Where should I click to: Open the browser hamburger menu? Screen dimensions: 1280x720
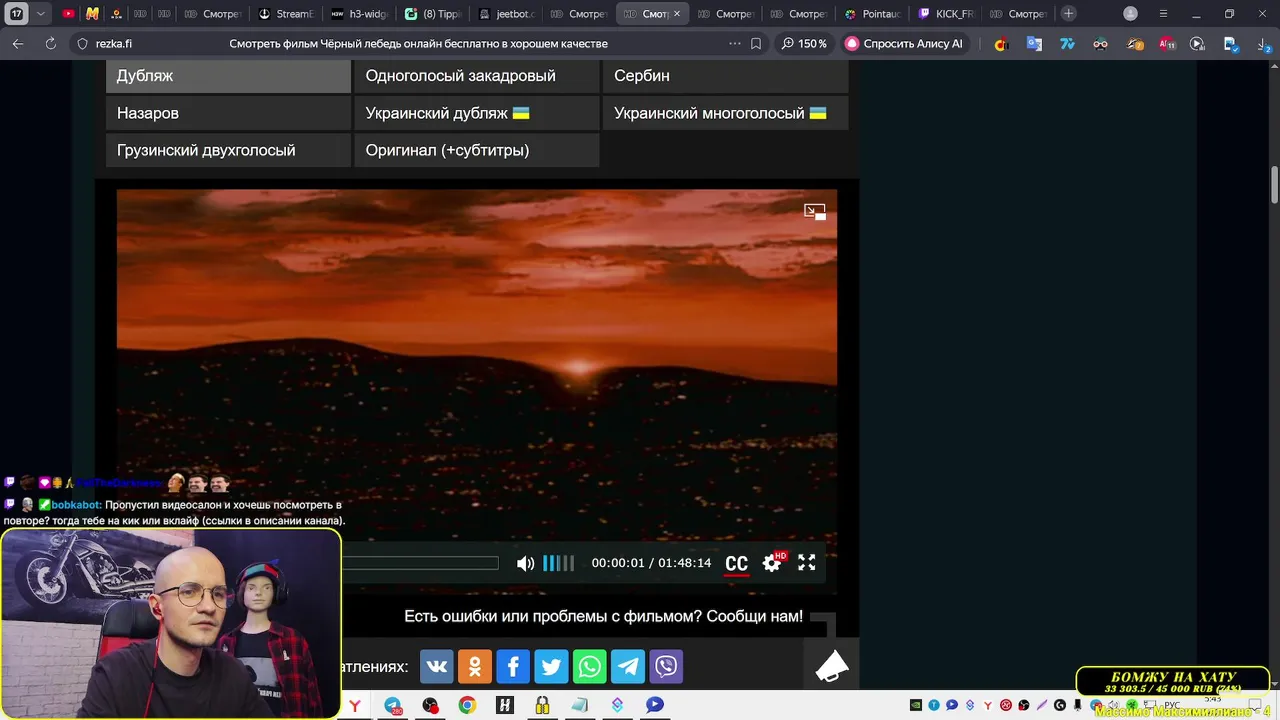1163,14
